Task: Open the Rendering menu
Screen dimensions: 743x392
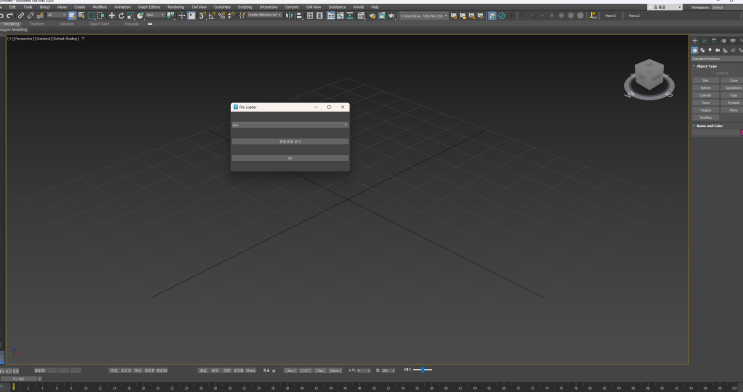Action: click(x=175, y=7)
